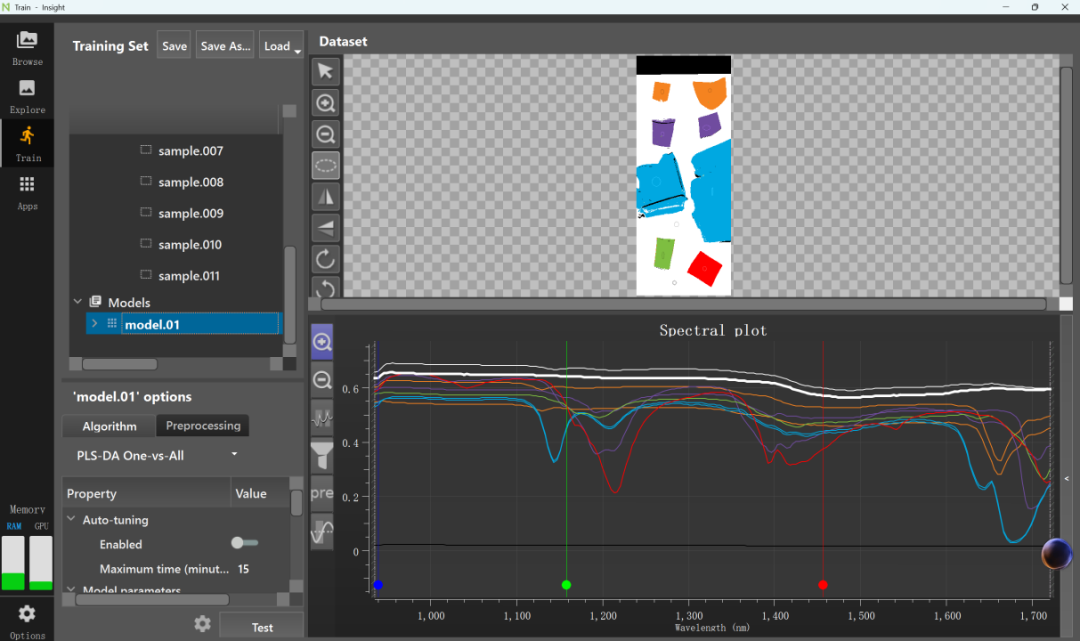1080x641 pixels.
Task: Click the Test button
Action: (x=262, y=627)
